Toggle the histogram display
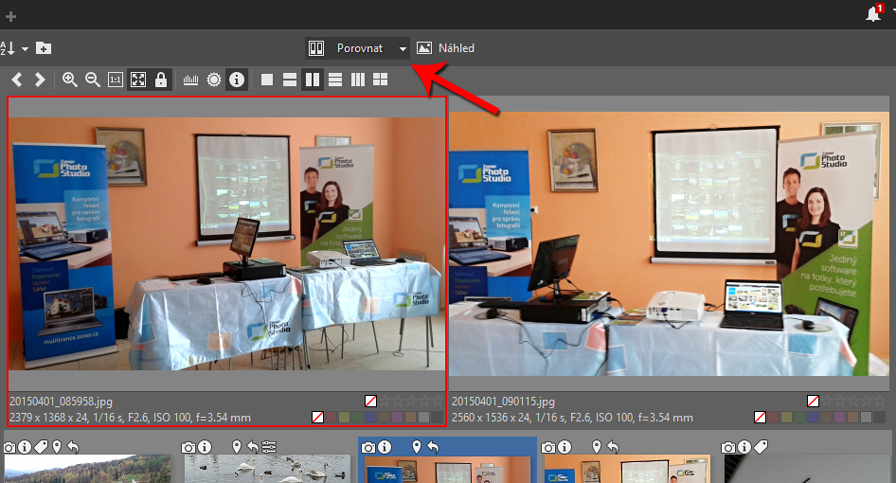This screenshot has height=483, width=896. 191,80
